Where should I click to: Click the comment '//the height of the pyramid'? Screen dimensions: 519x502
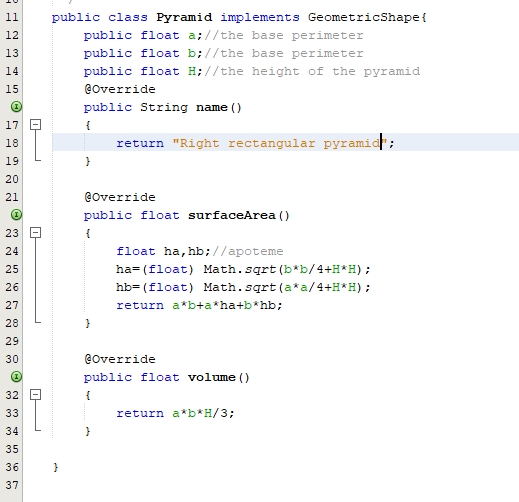tap(312, 71)
